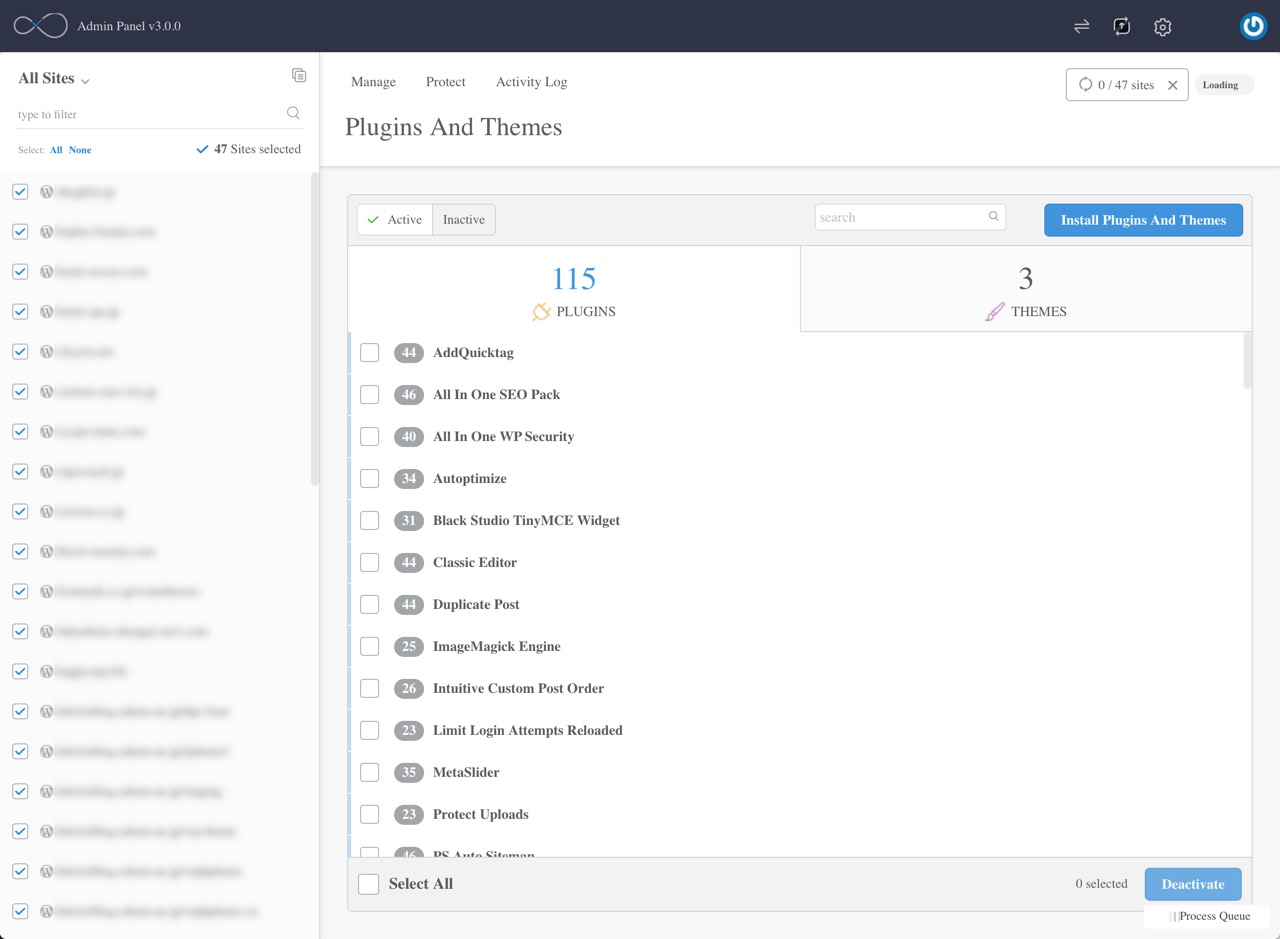Click Install Plugins And Themes button
The height and width of the screenshot is (939, 1280).
[1143, 220]
